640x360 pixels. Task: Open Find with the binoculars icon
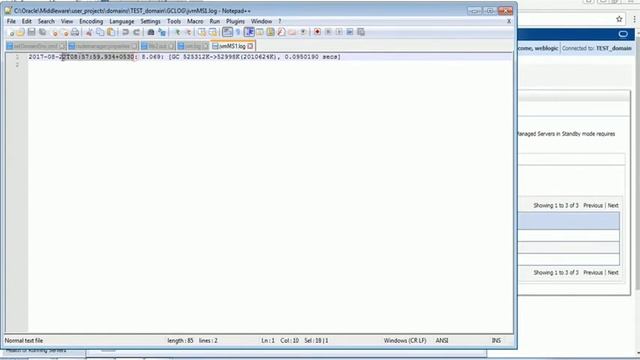pyautogui.click(x=151, y=32)
